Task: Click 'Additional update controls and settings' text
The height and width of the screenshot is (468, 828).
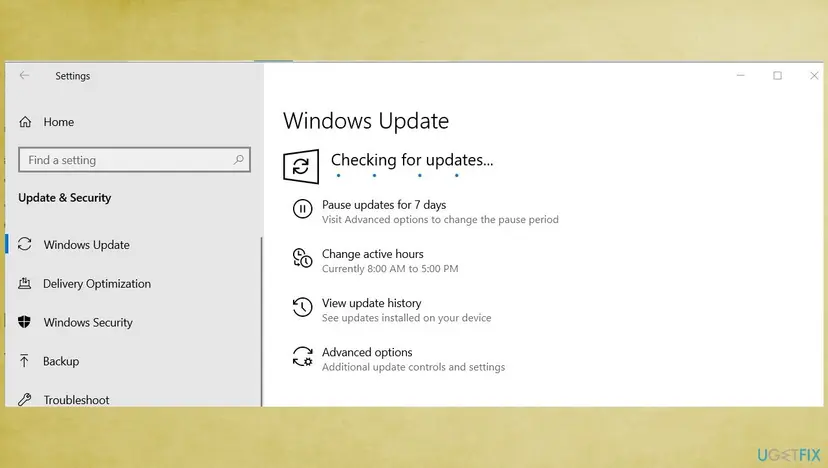Action: (x=413, y=367)
